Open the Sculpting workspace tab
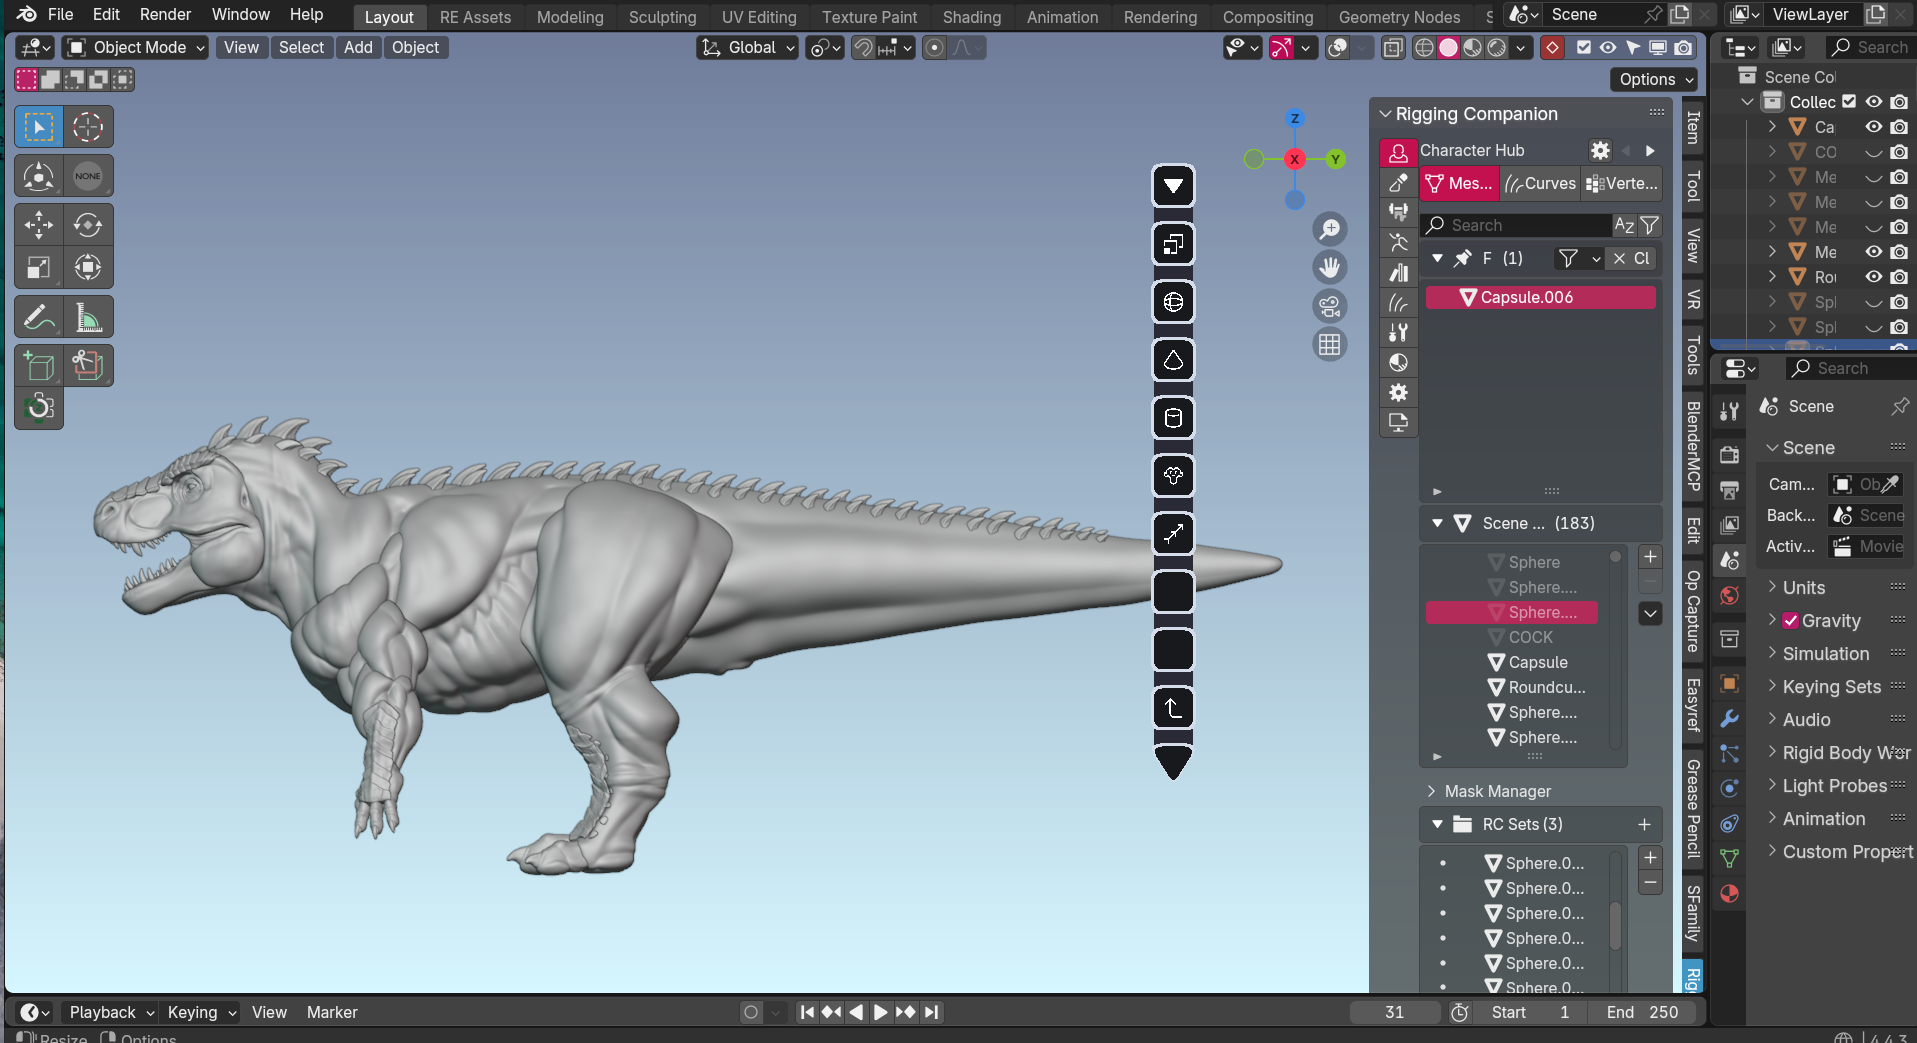Screen dimensions: 1917x1043 (662, 17)
